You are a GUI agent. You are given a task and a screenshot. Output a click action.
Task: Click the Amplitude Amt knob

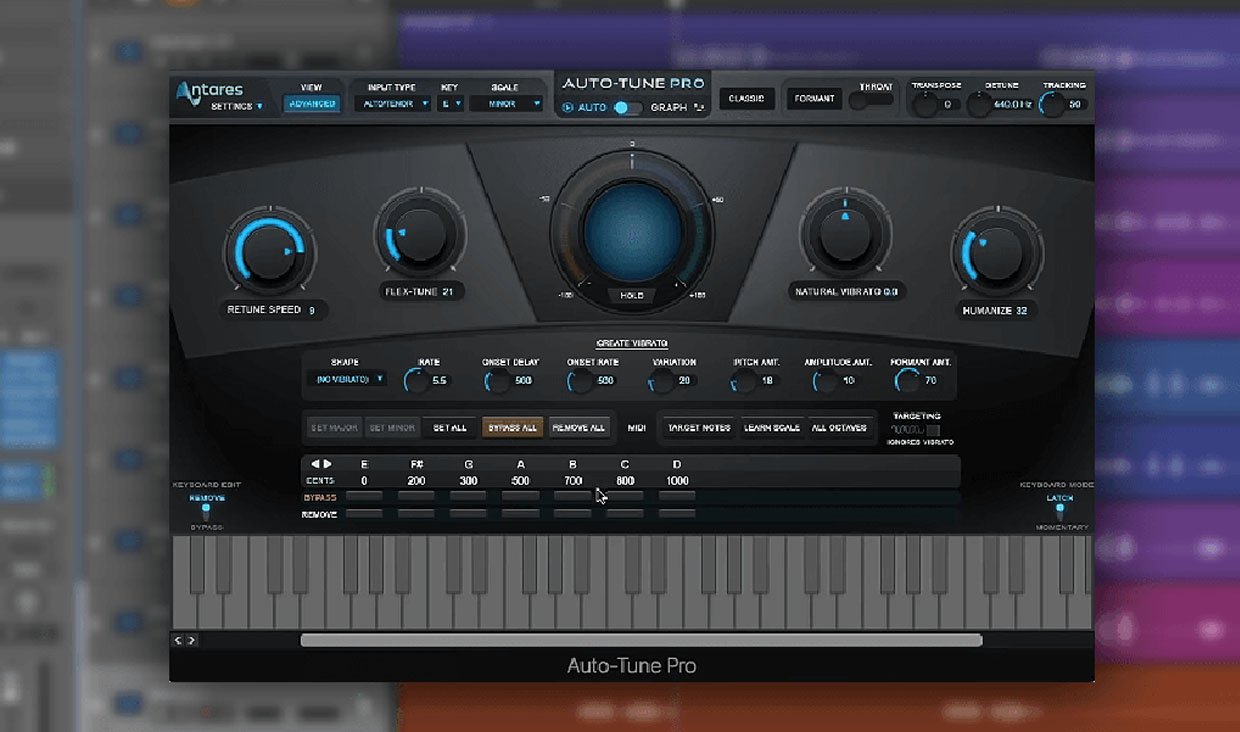click(x=825, y=380)
